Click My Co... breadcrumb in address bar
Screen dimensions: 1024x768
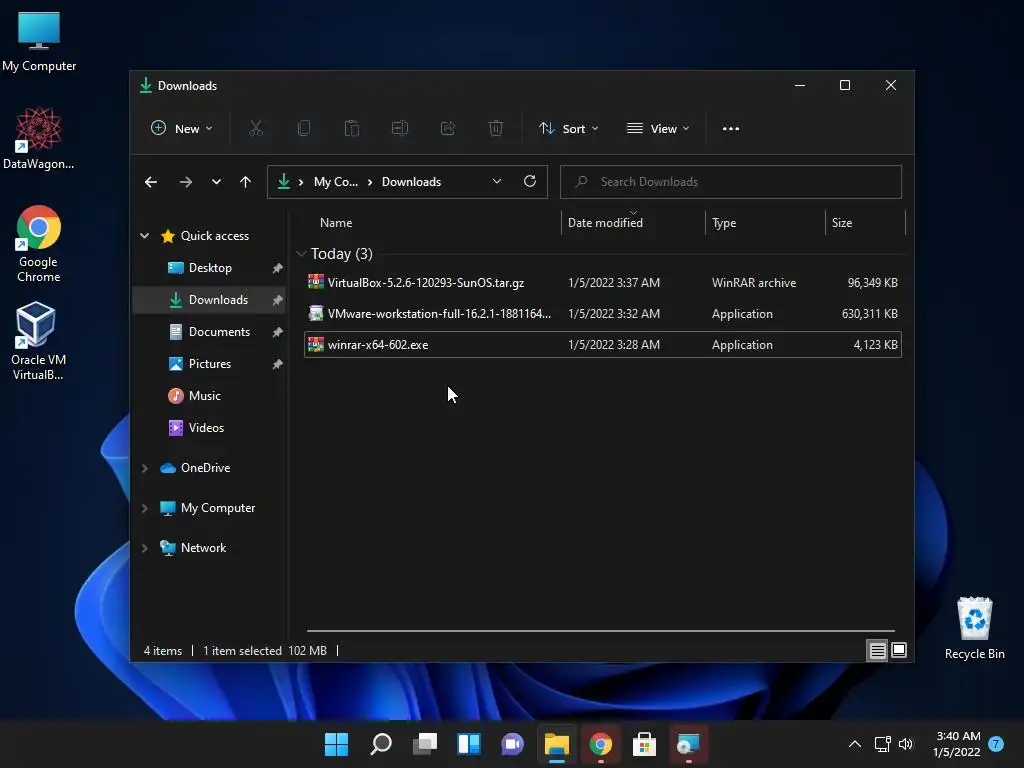point(336,182)
